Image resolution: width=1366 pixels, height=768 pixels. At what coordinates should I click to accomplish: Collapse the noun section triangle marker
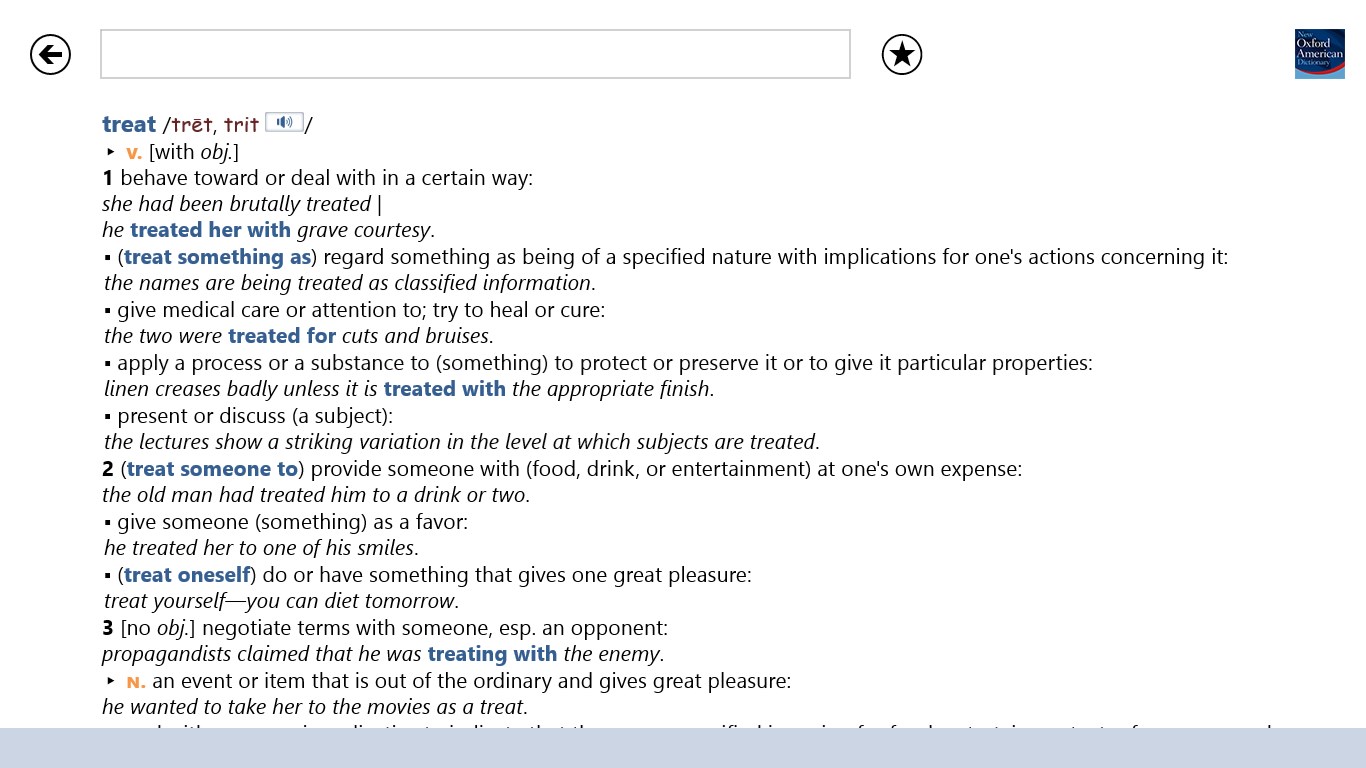[111, 681]
